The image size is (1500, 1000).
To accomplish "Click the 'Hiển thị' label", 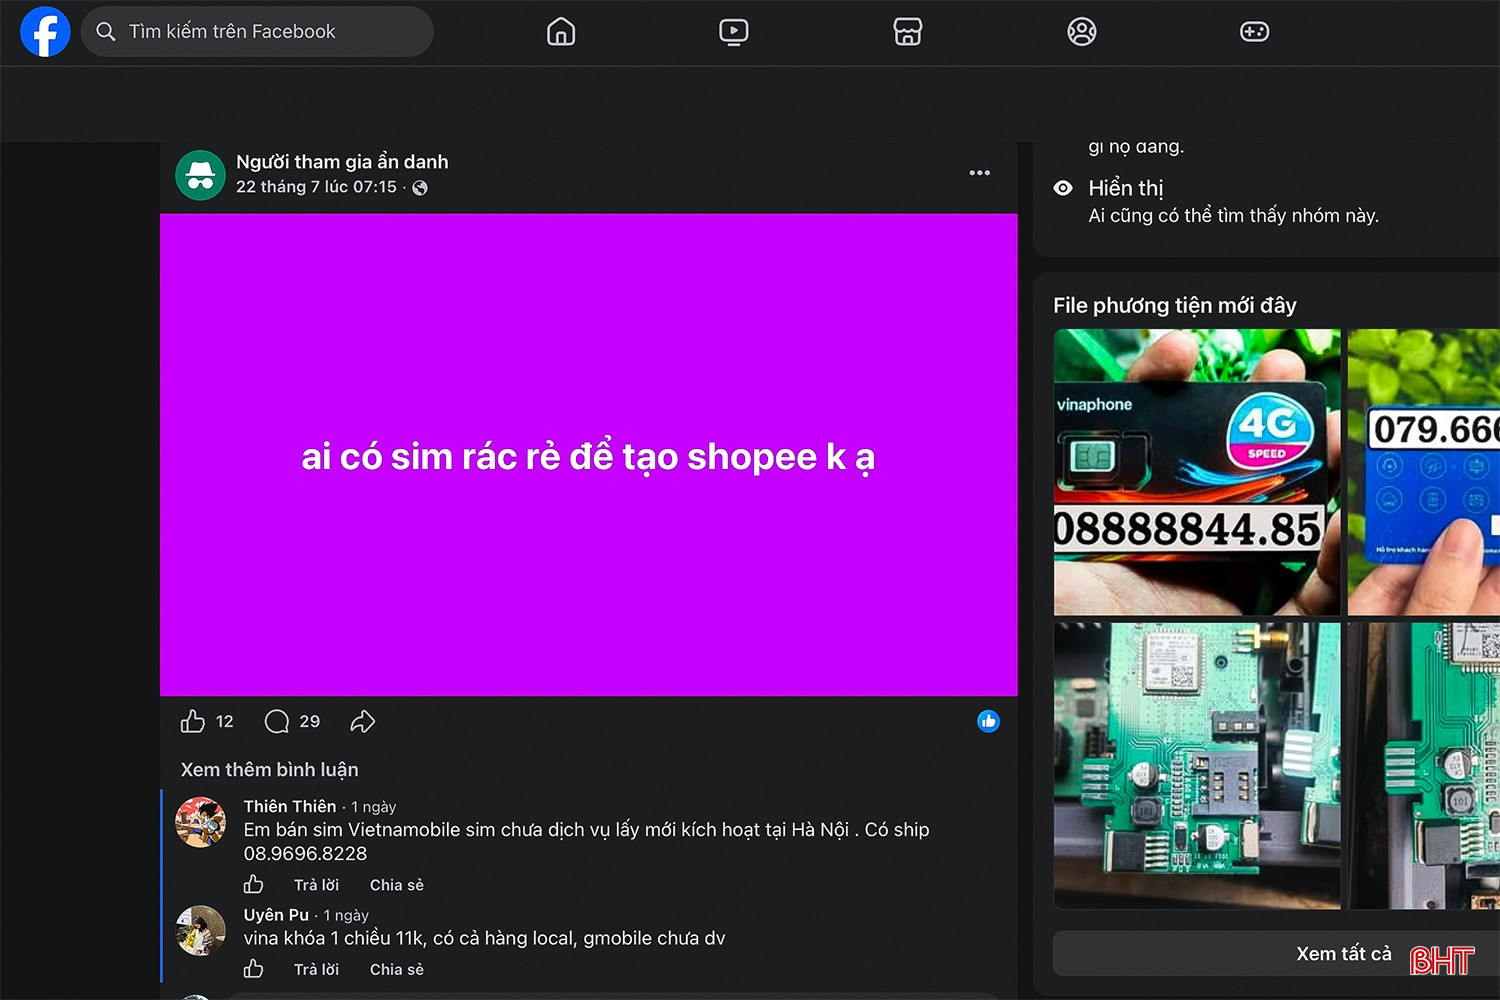I will coord(1126,188).
